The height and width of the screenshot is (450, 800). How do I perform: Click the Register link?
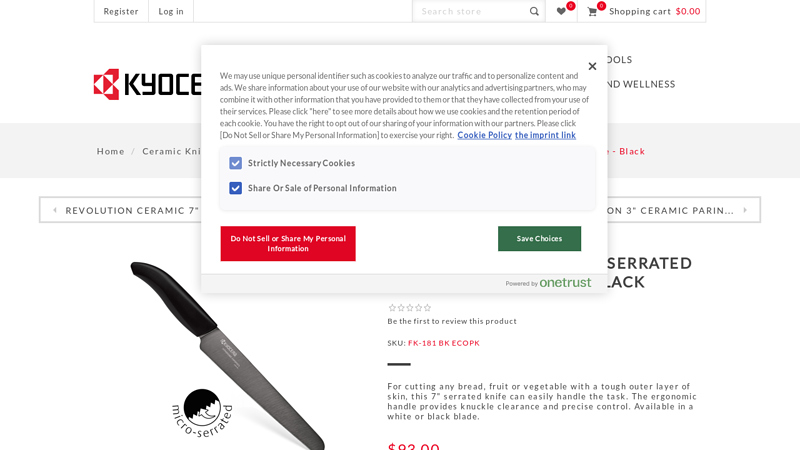tap(121, 11)
